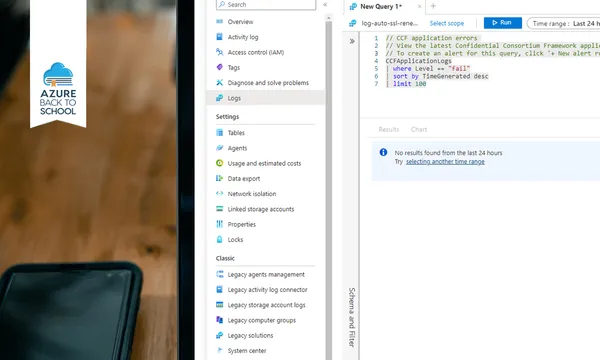Open the Time range selector

click(563, 23)
